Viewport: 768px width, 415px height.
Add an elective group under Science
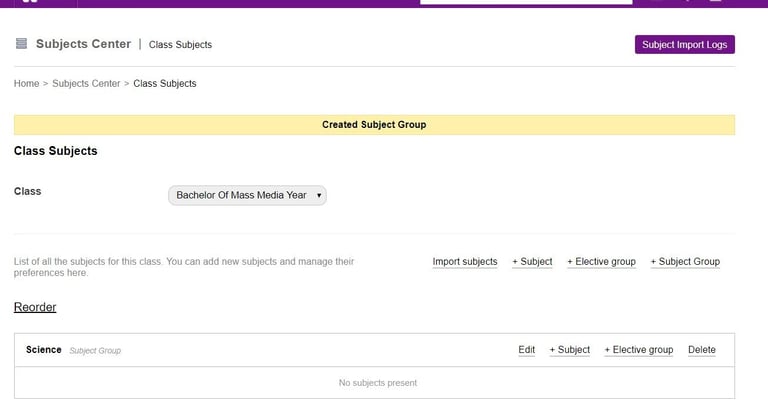(639, 350)
